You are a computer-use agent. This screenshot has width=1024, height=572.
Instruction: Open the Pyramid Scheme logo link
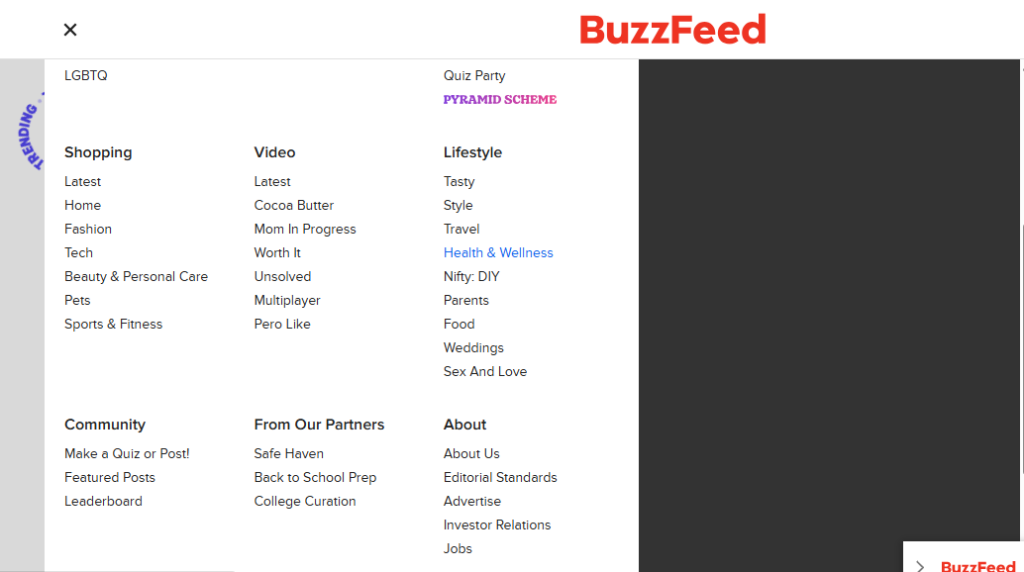(x=500, y=100)
